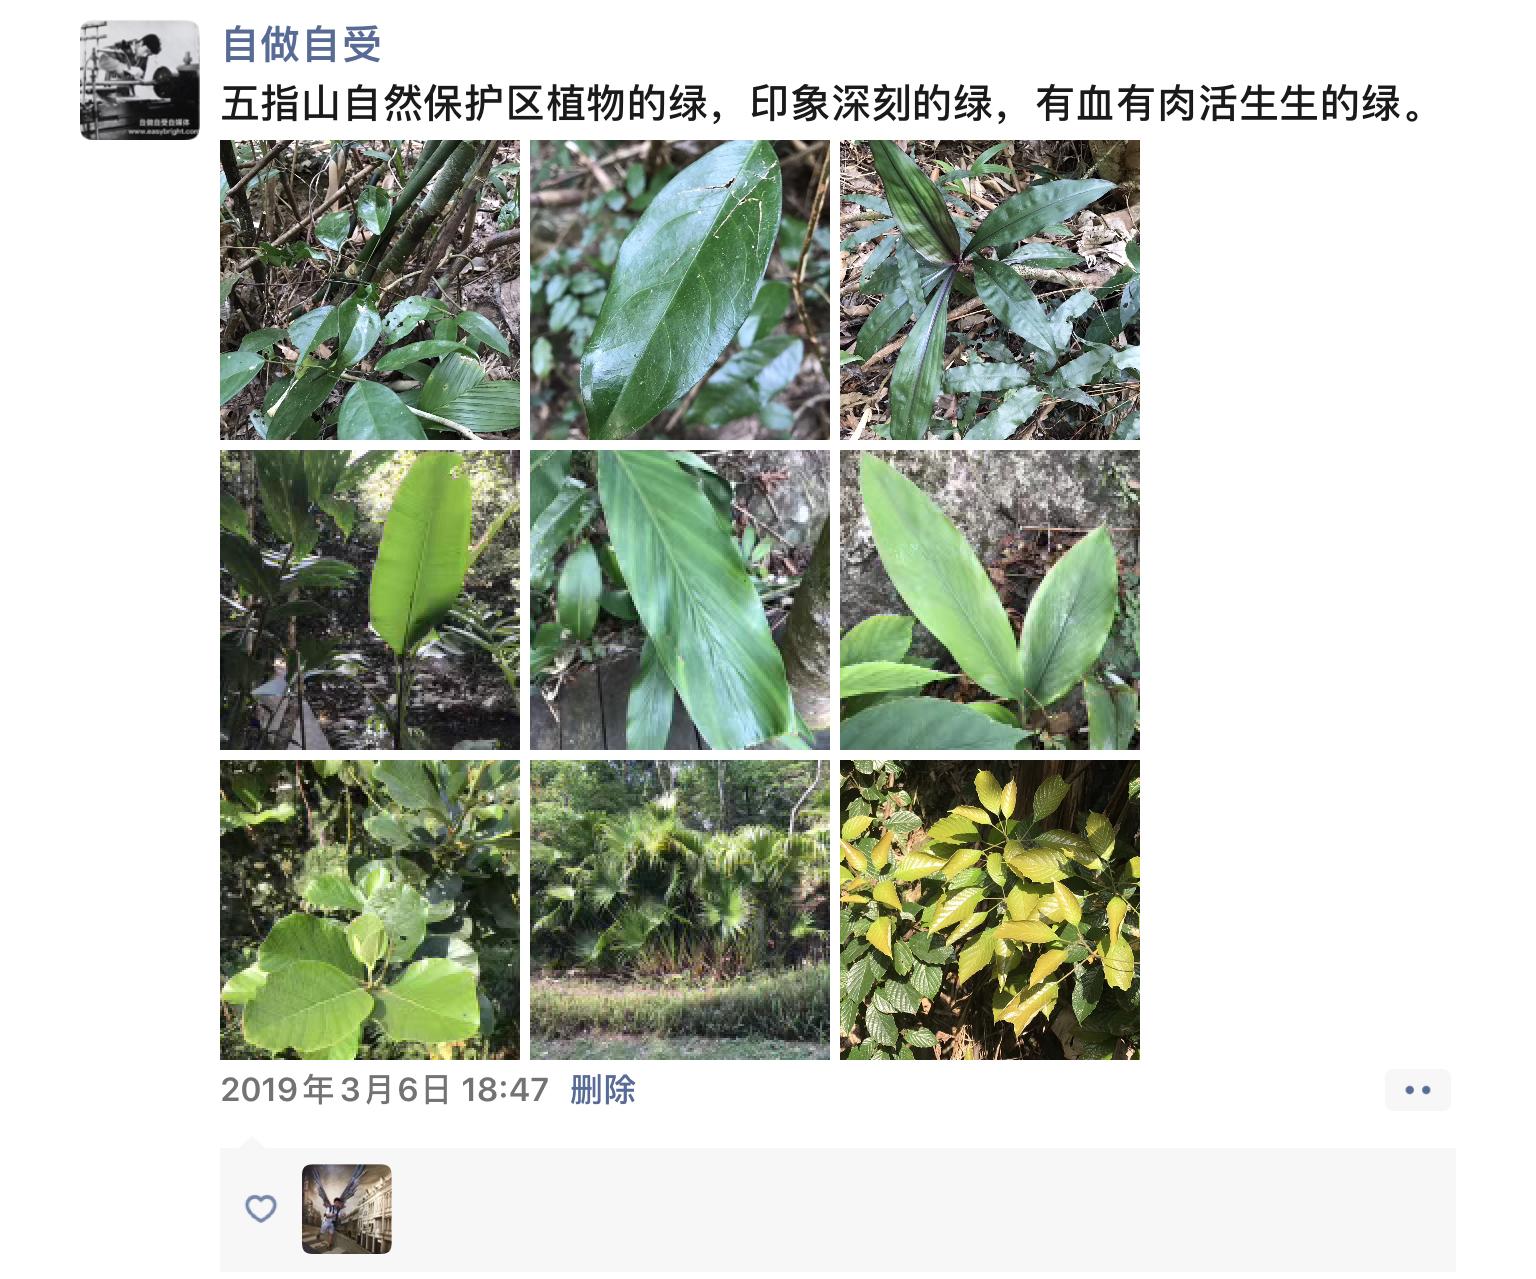1536x1279 pixels.
Task: Open the upright banana-like leaf photo
Action: (x=370, y=600)
